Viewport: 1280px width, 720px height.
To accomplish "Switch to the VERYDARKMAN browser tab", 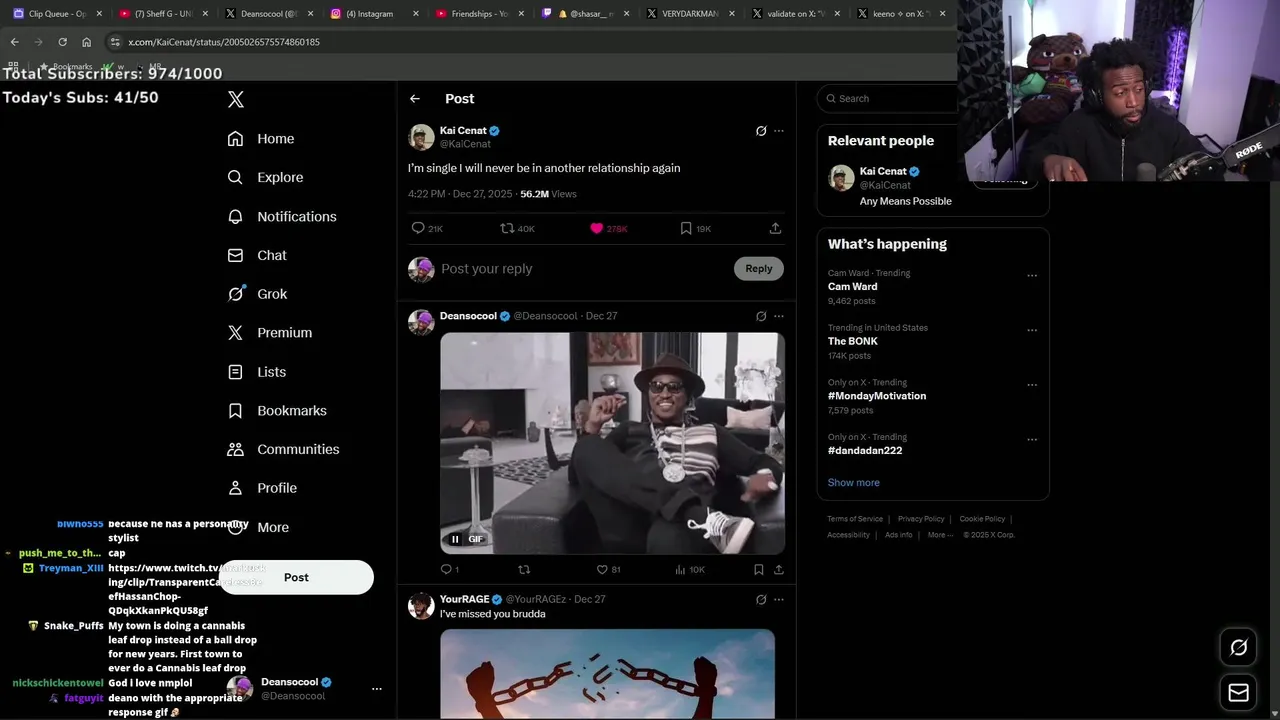I will tap(690, 14).
